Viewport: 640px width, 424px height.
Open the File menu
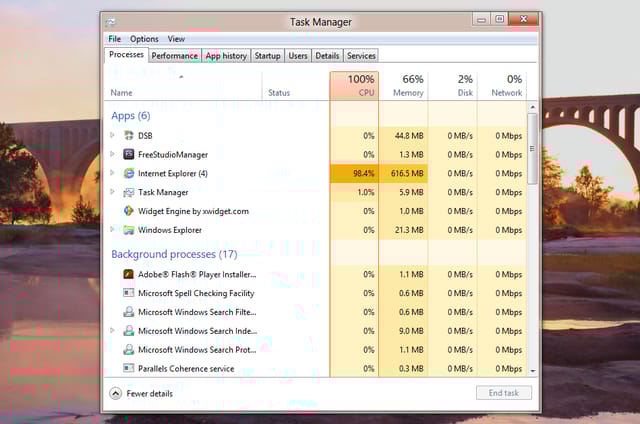(114, 39)
